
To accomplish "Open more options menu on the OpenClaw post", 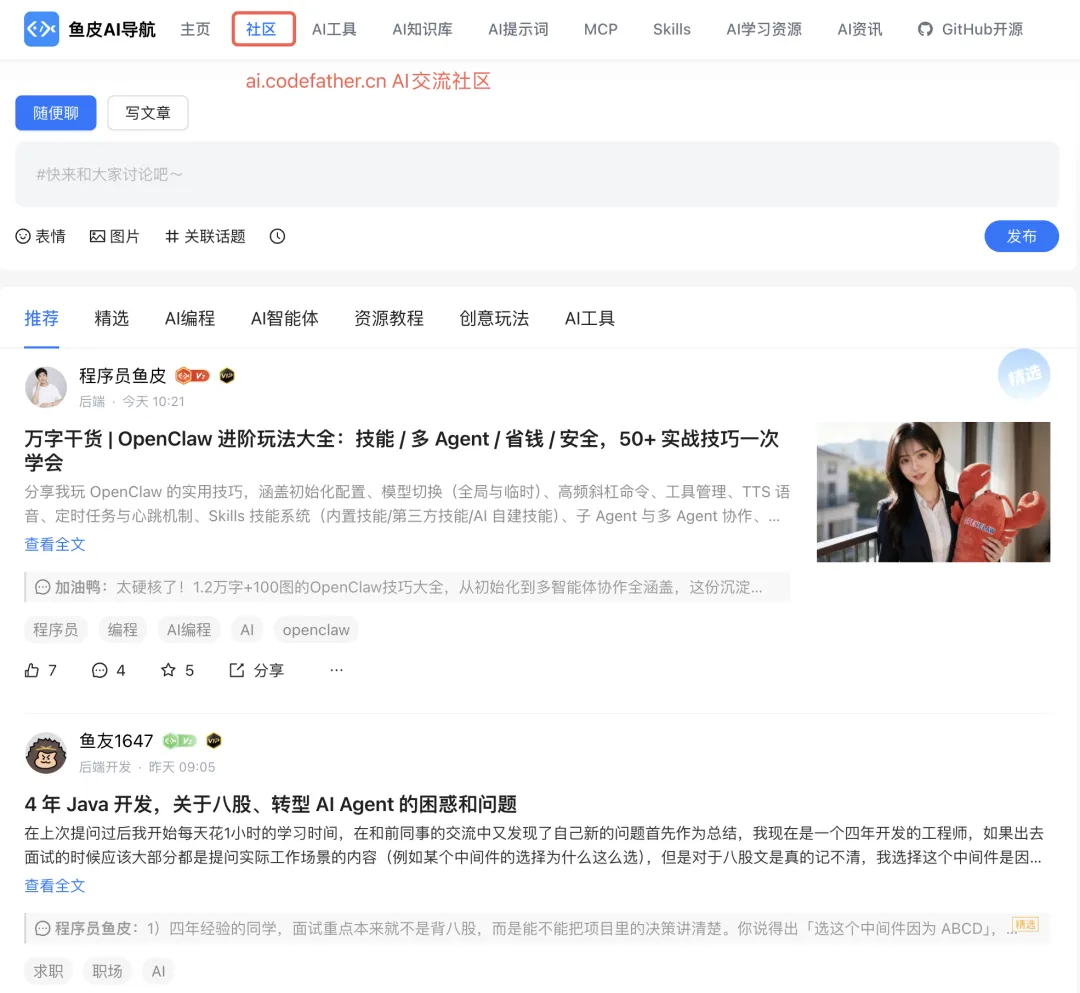I will point(336,670).
